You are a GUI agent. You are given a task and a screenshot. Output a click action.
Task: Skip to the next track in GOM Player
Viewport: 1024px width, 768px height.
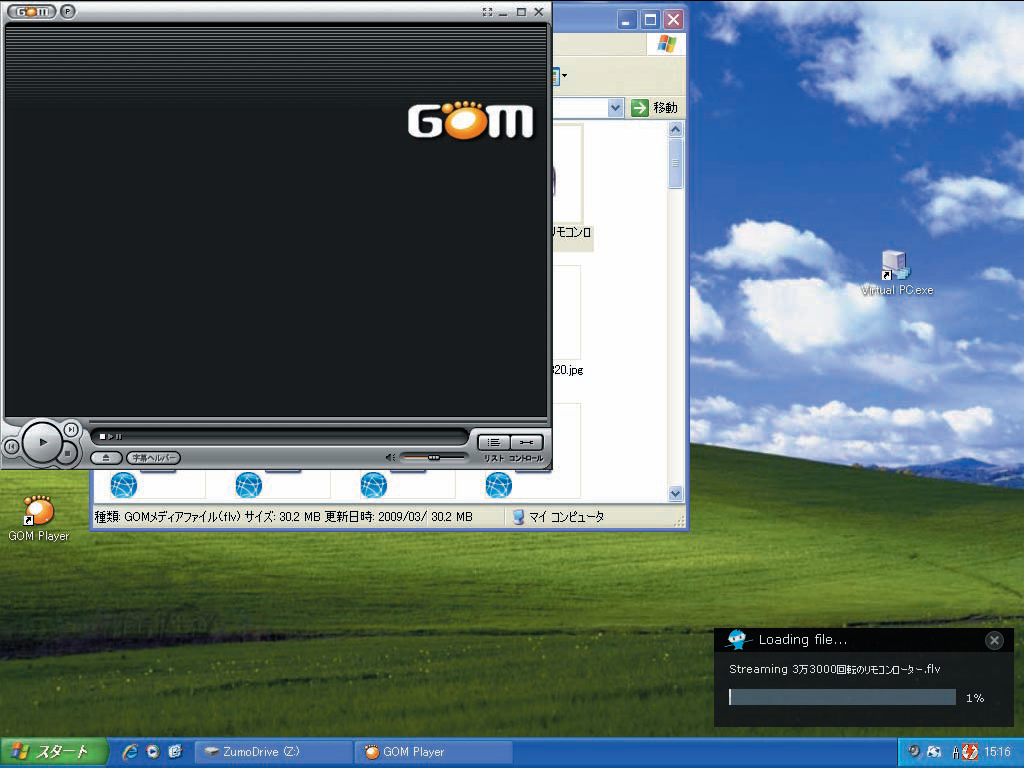[x=71, y=429]
